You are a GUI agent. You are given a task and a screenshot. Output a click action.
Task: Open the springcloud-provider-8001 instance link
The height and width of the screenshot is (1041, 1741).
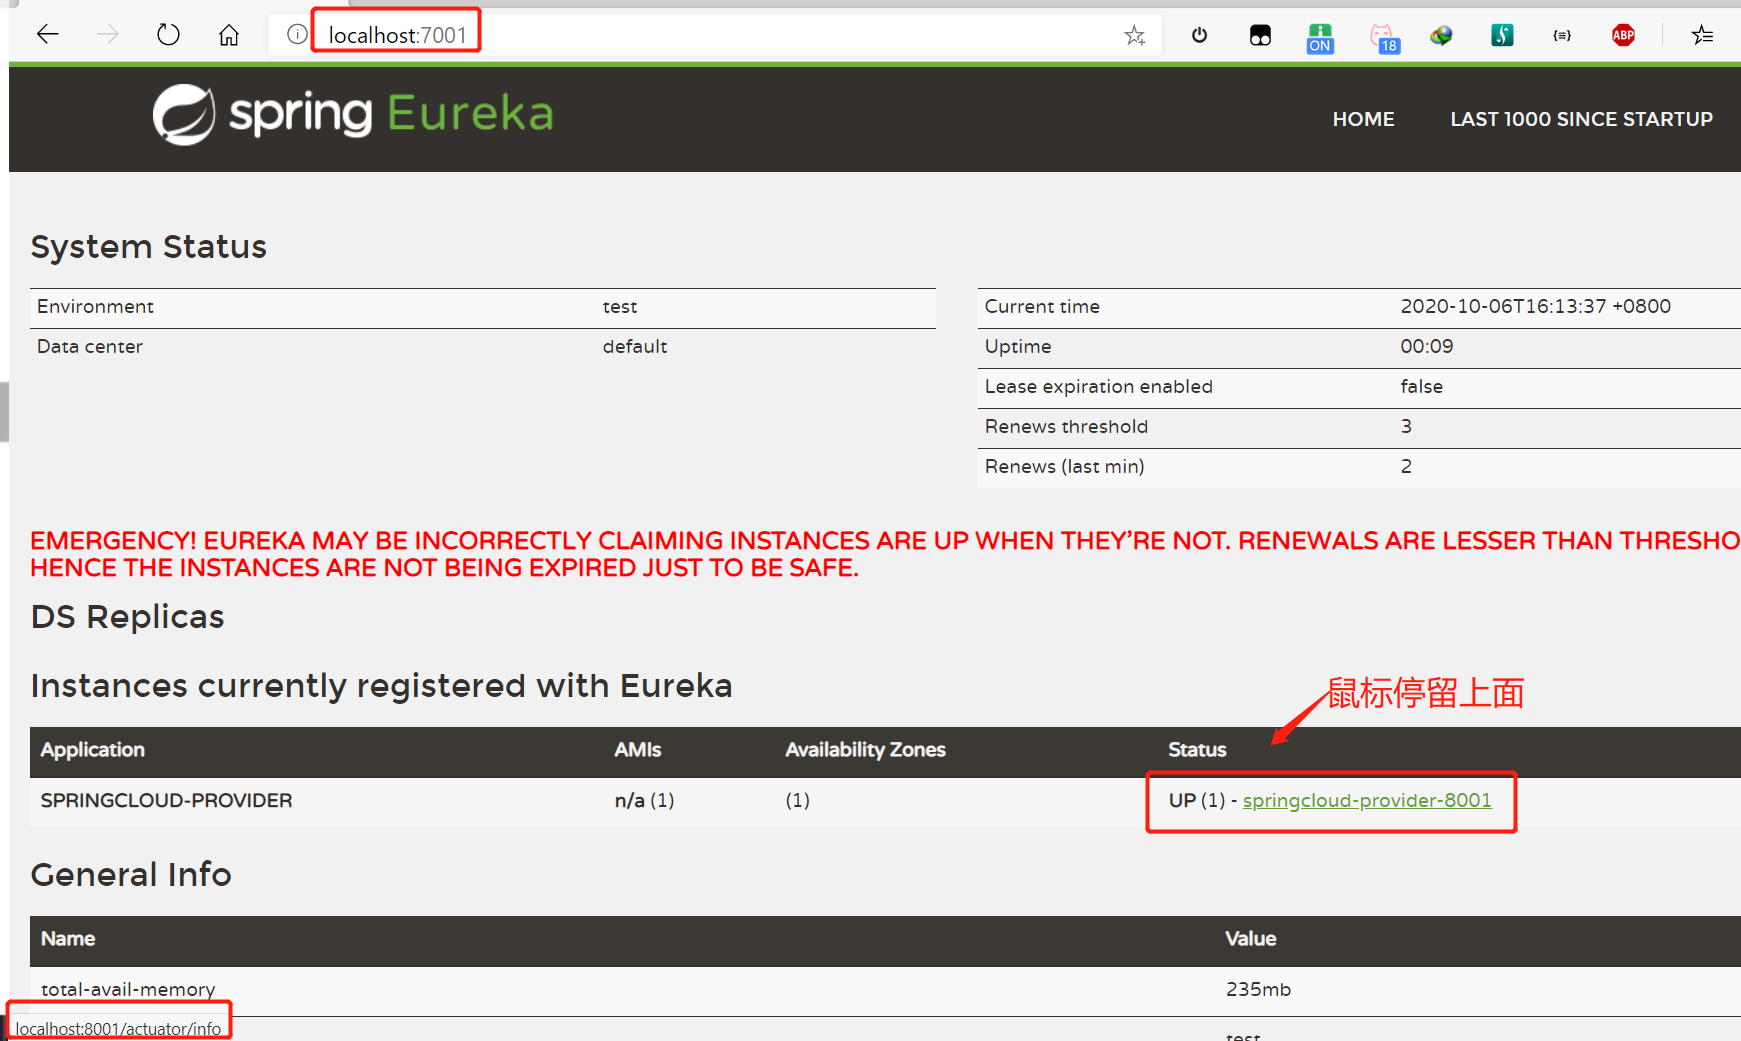[1366, 800]
